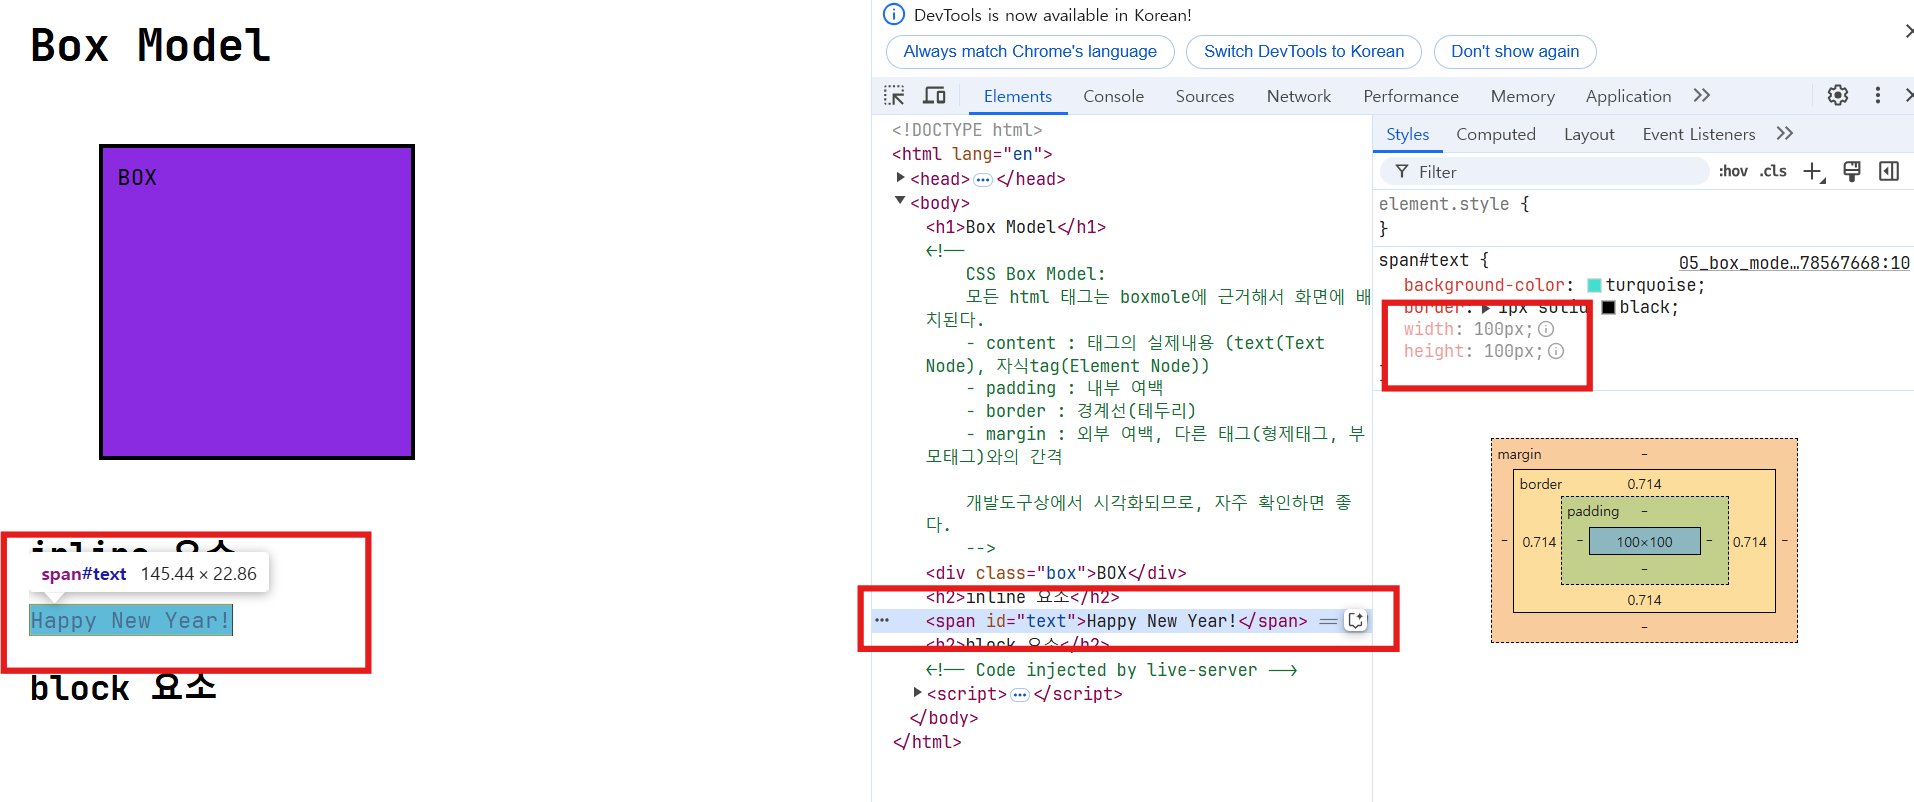Toggle the rendering emulations paintbrush icon

point(1852,171)
